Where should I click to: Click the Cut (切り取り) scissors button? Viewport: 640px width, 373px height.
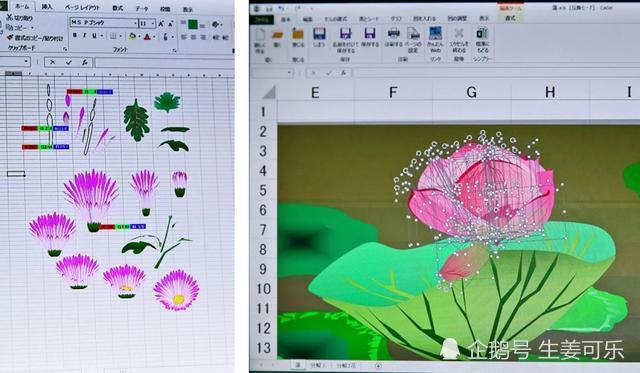pos(19,18)
